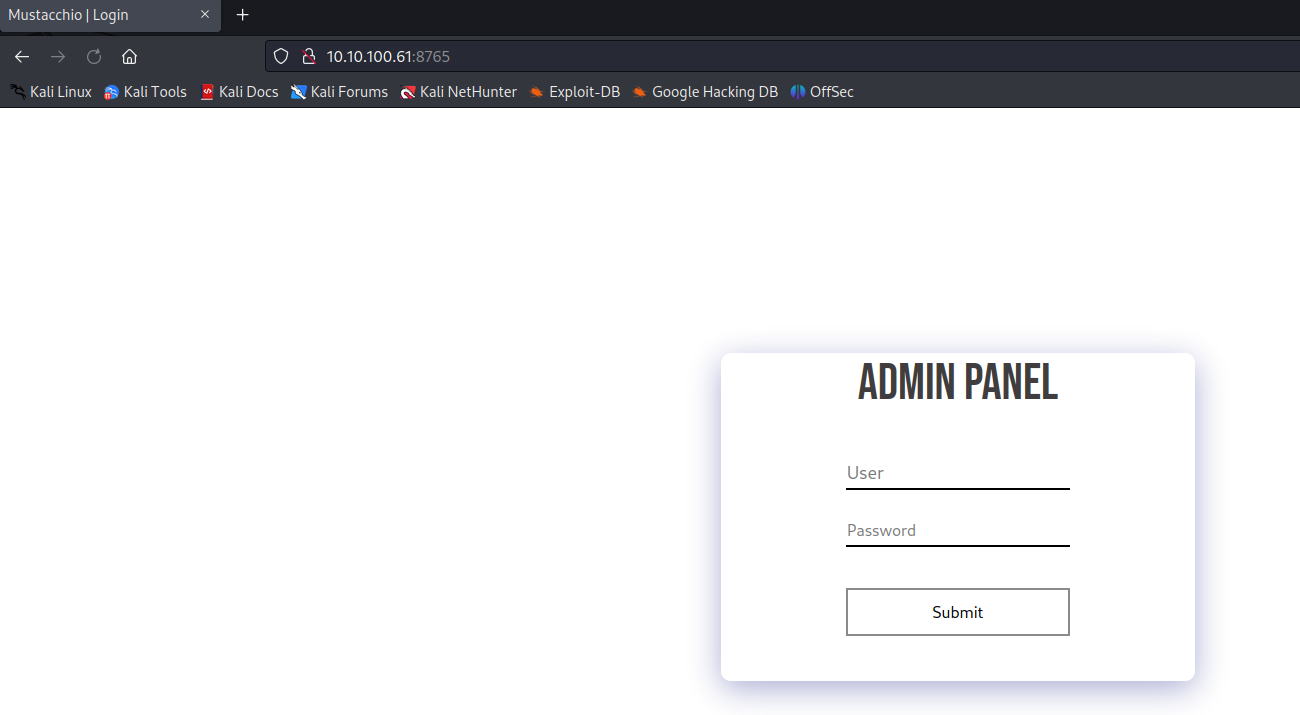
Task: Focus the Password input field
Action: coord(958,530)
